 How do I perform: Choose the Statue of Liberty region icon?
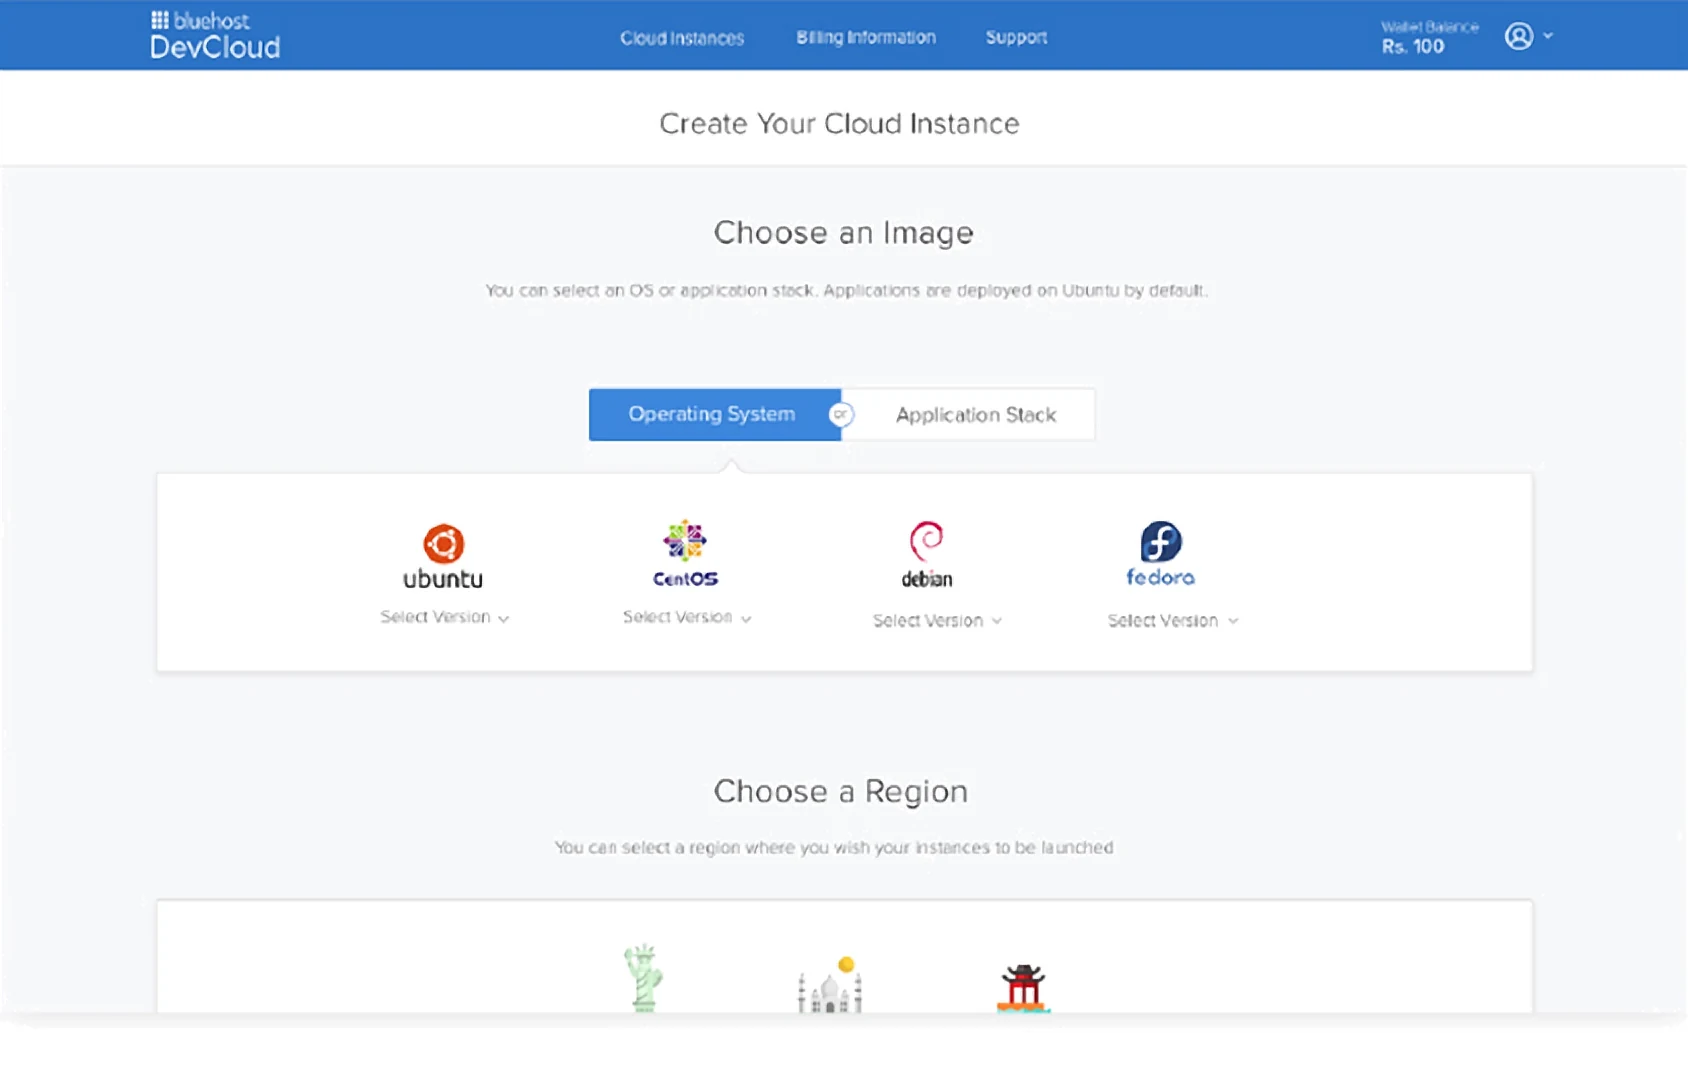pos(643,977)
